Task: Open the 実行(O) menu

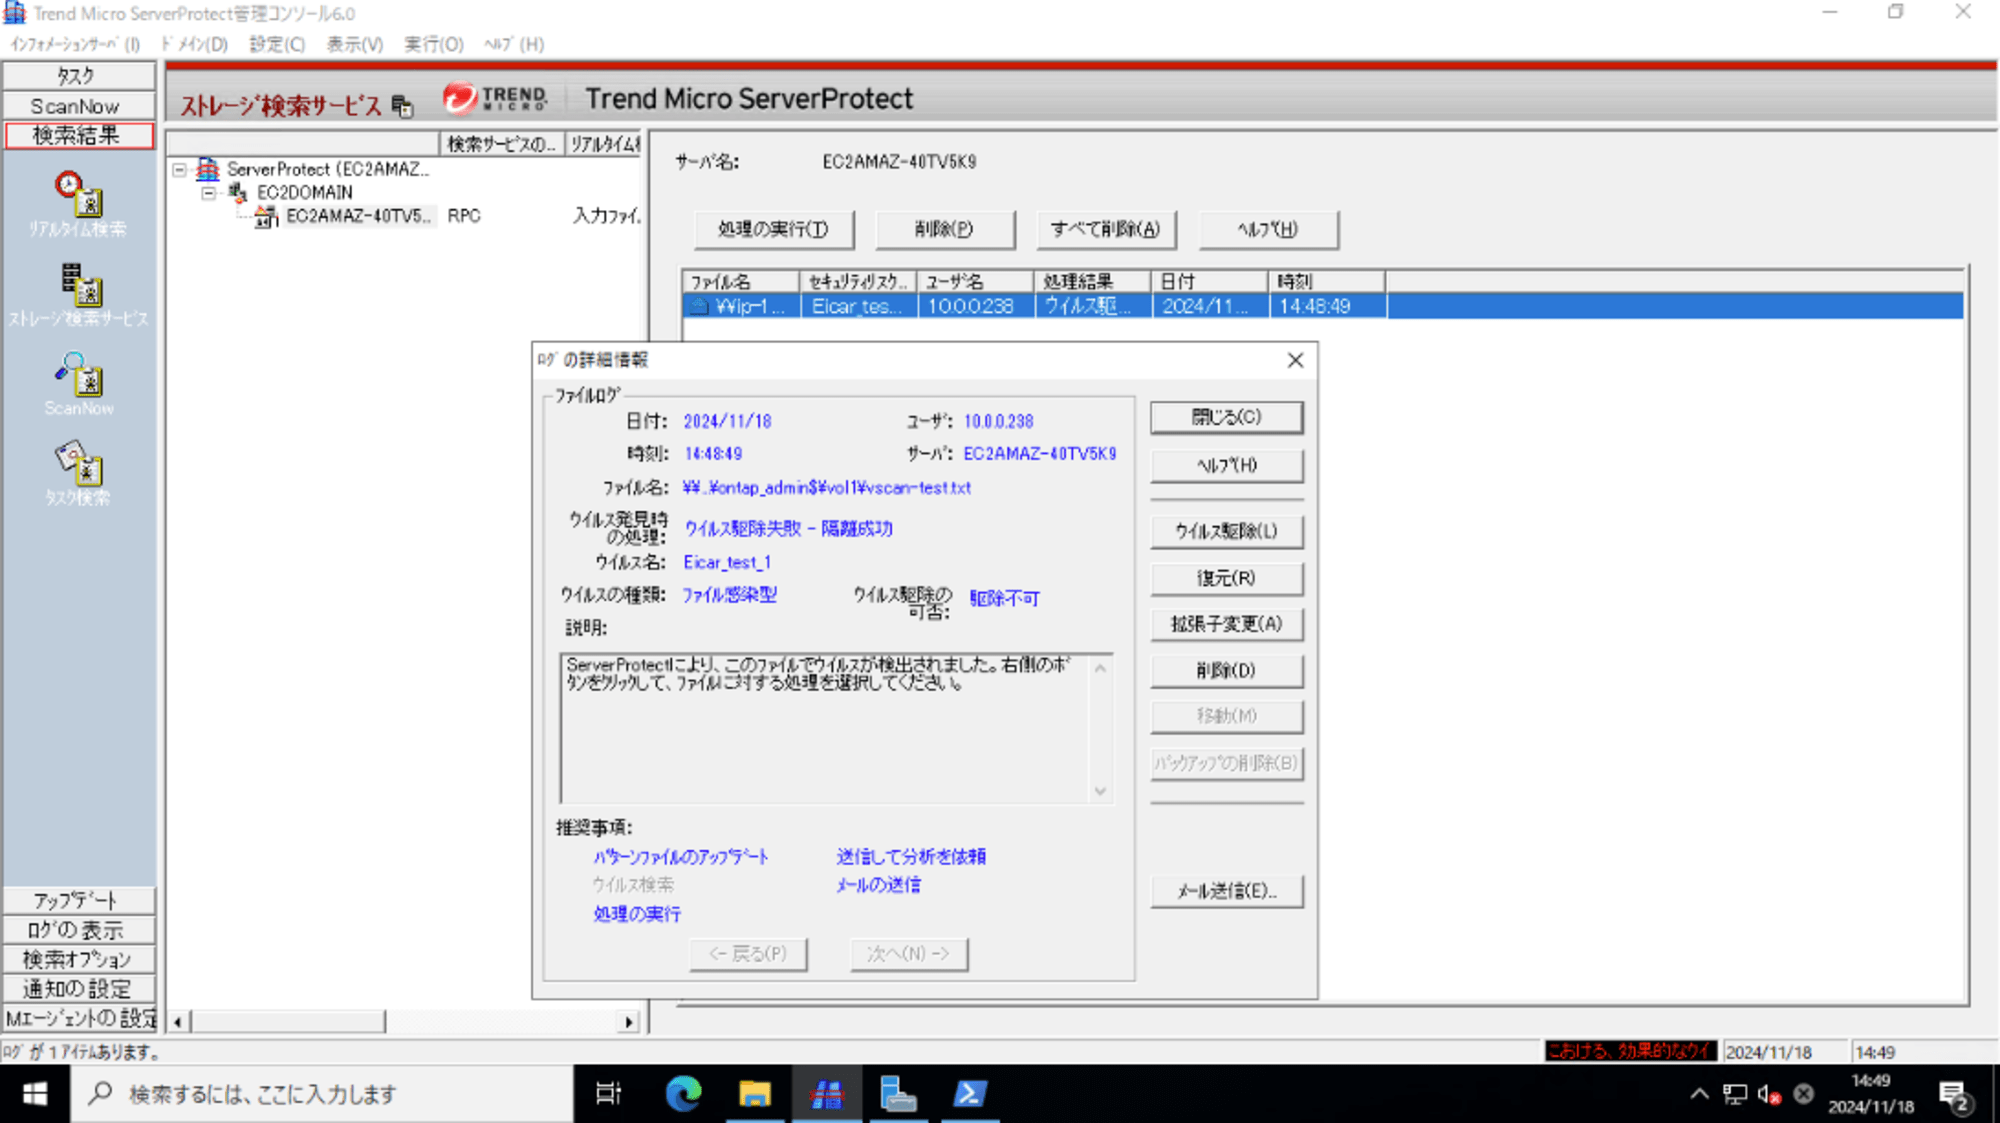Action: point(434,44)
